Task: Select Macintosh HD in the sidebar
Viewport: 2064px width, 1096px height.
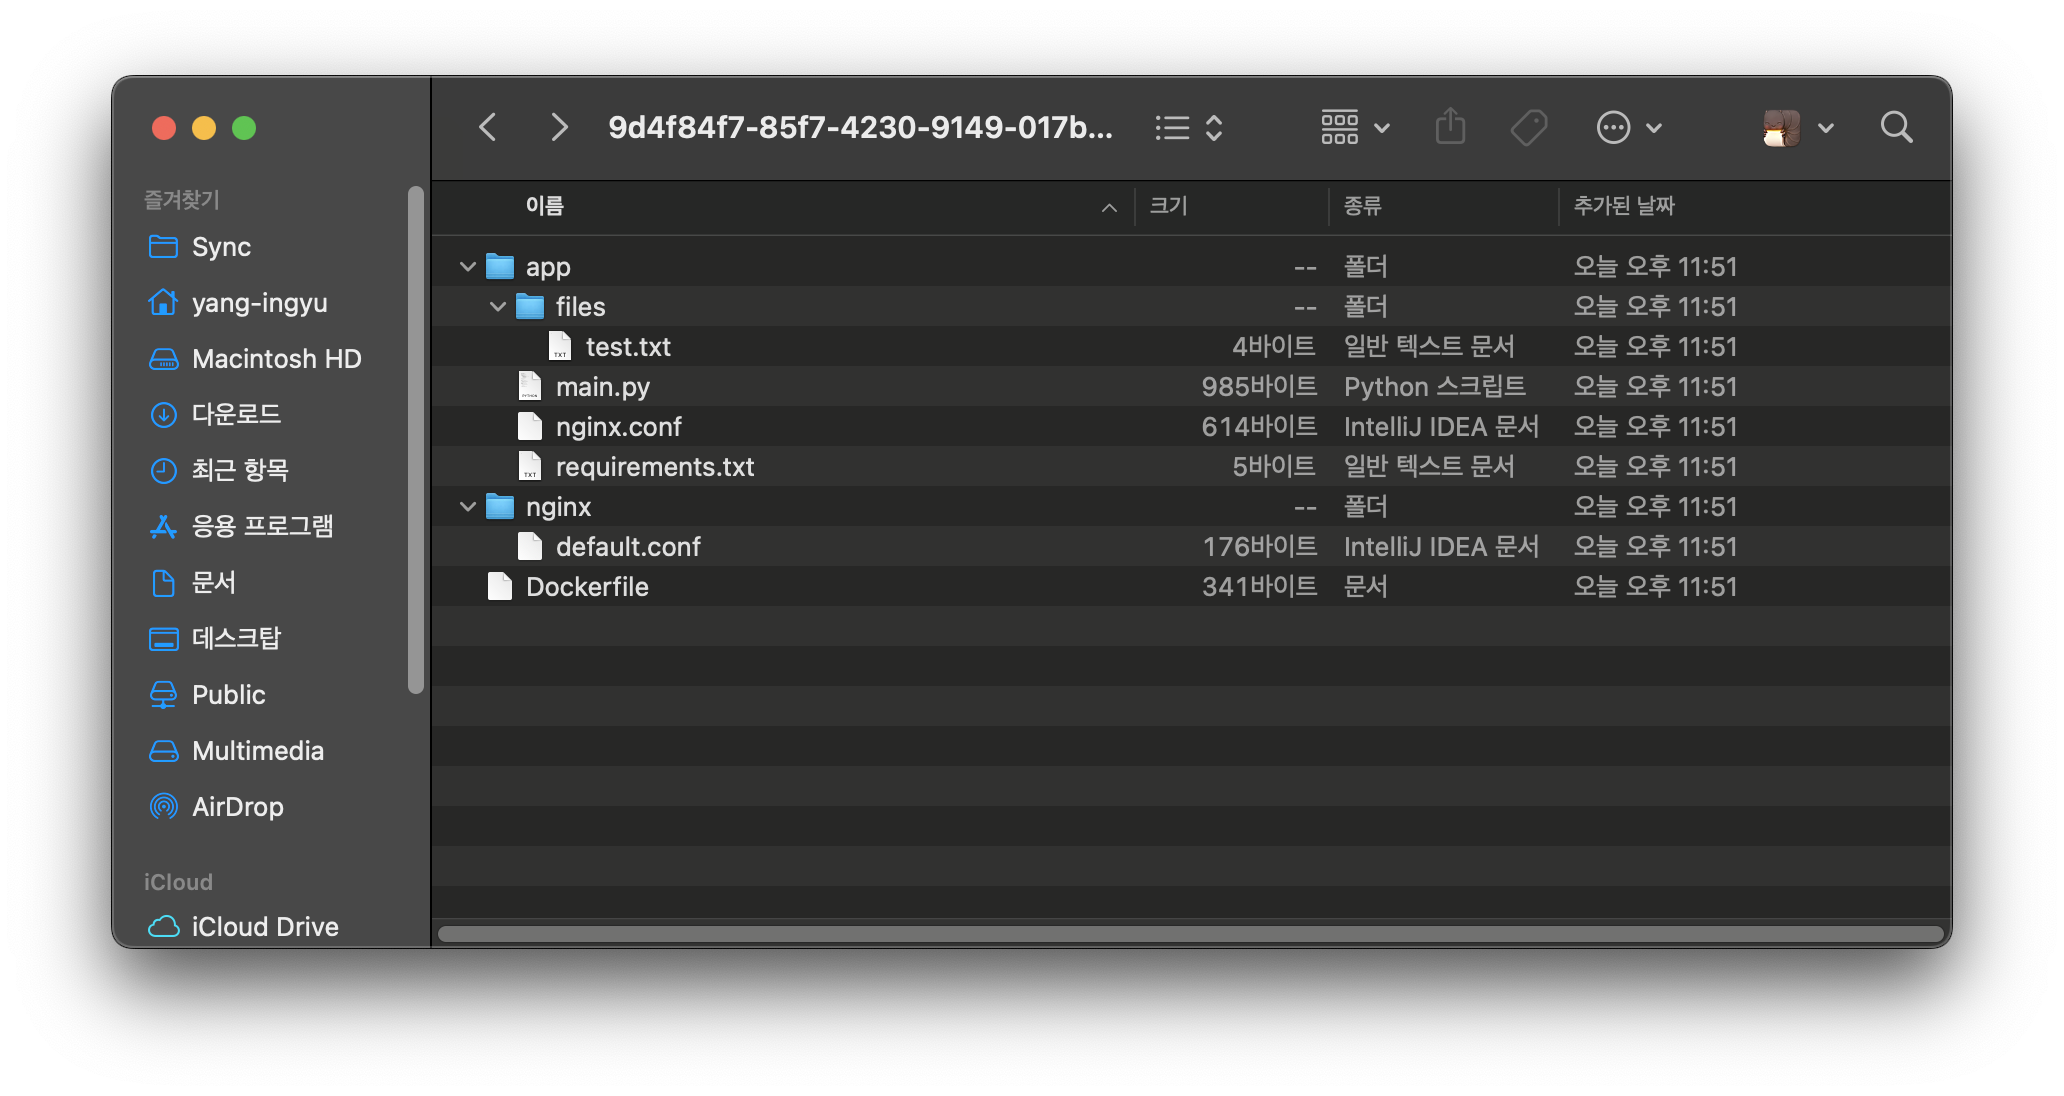Action: coord(276,358)
